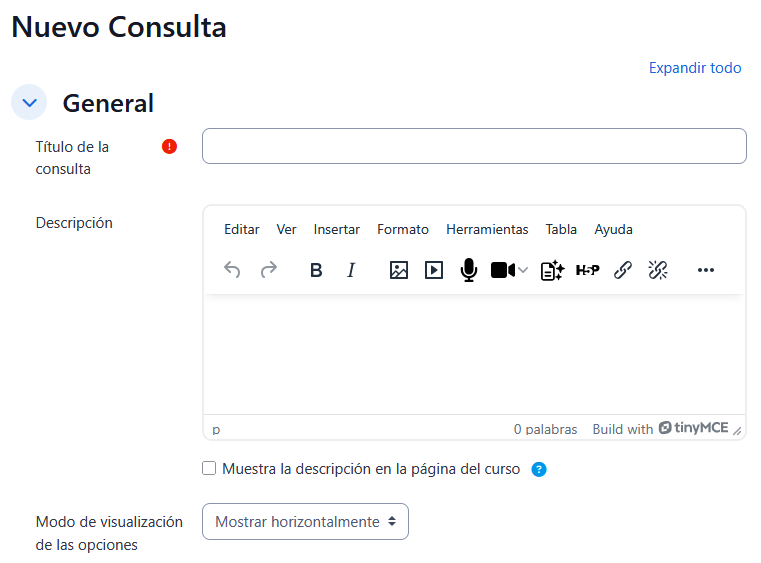This screenshot has width=761, height=563.
Task: Click the insert link chain icon
Action: pos(623,270)
